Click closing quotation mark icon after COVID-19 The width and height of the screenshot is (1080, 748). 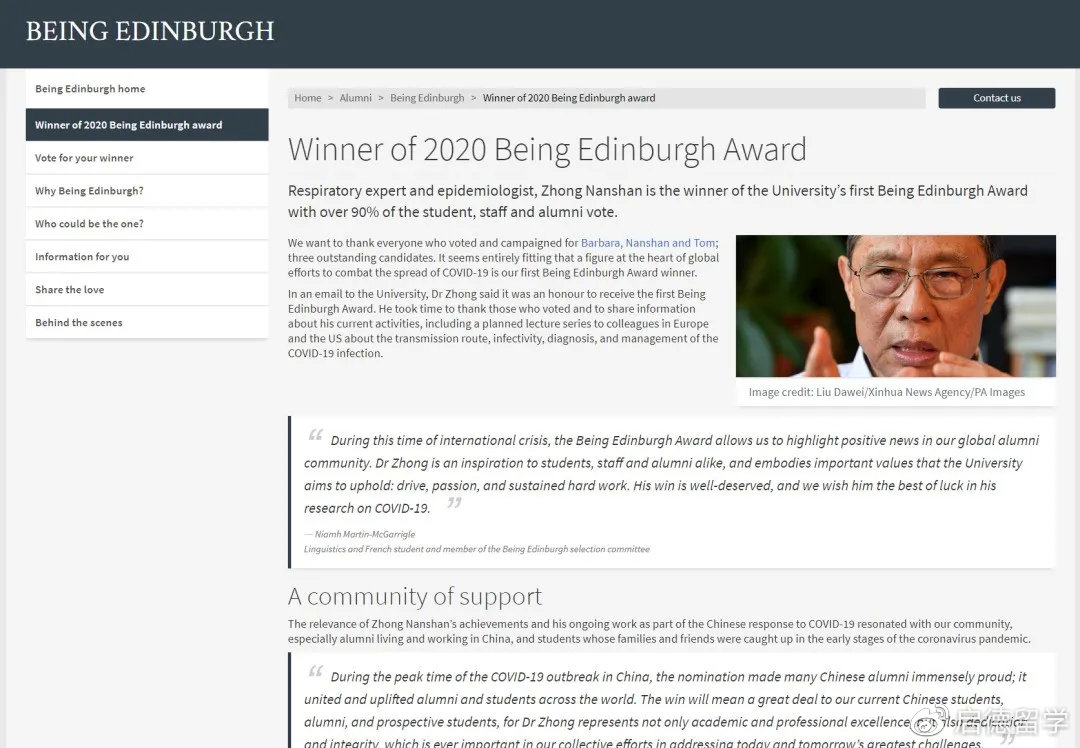tap(454, 503)
